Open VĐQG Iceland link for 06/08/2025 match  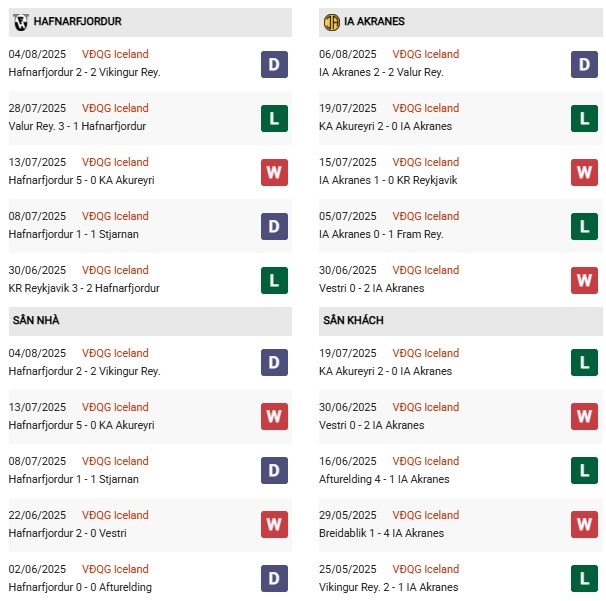(x=426, y=54)
